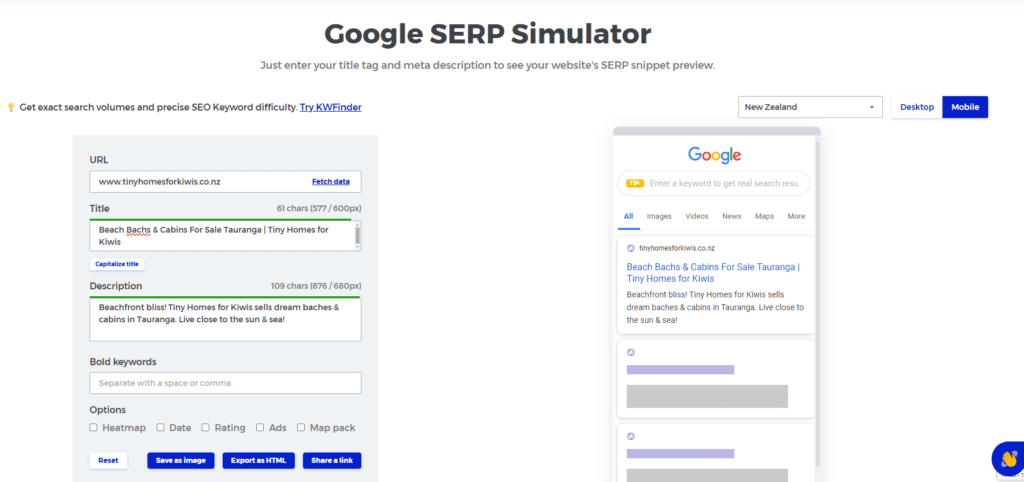Click into the Description text area

pyautogui.click(x=225, y=319)
